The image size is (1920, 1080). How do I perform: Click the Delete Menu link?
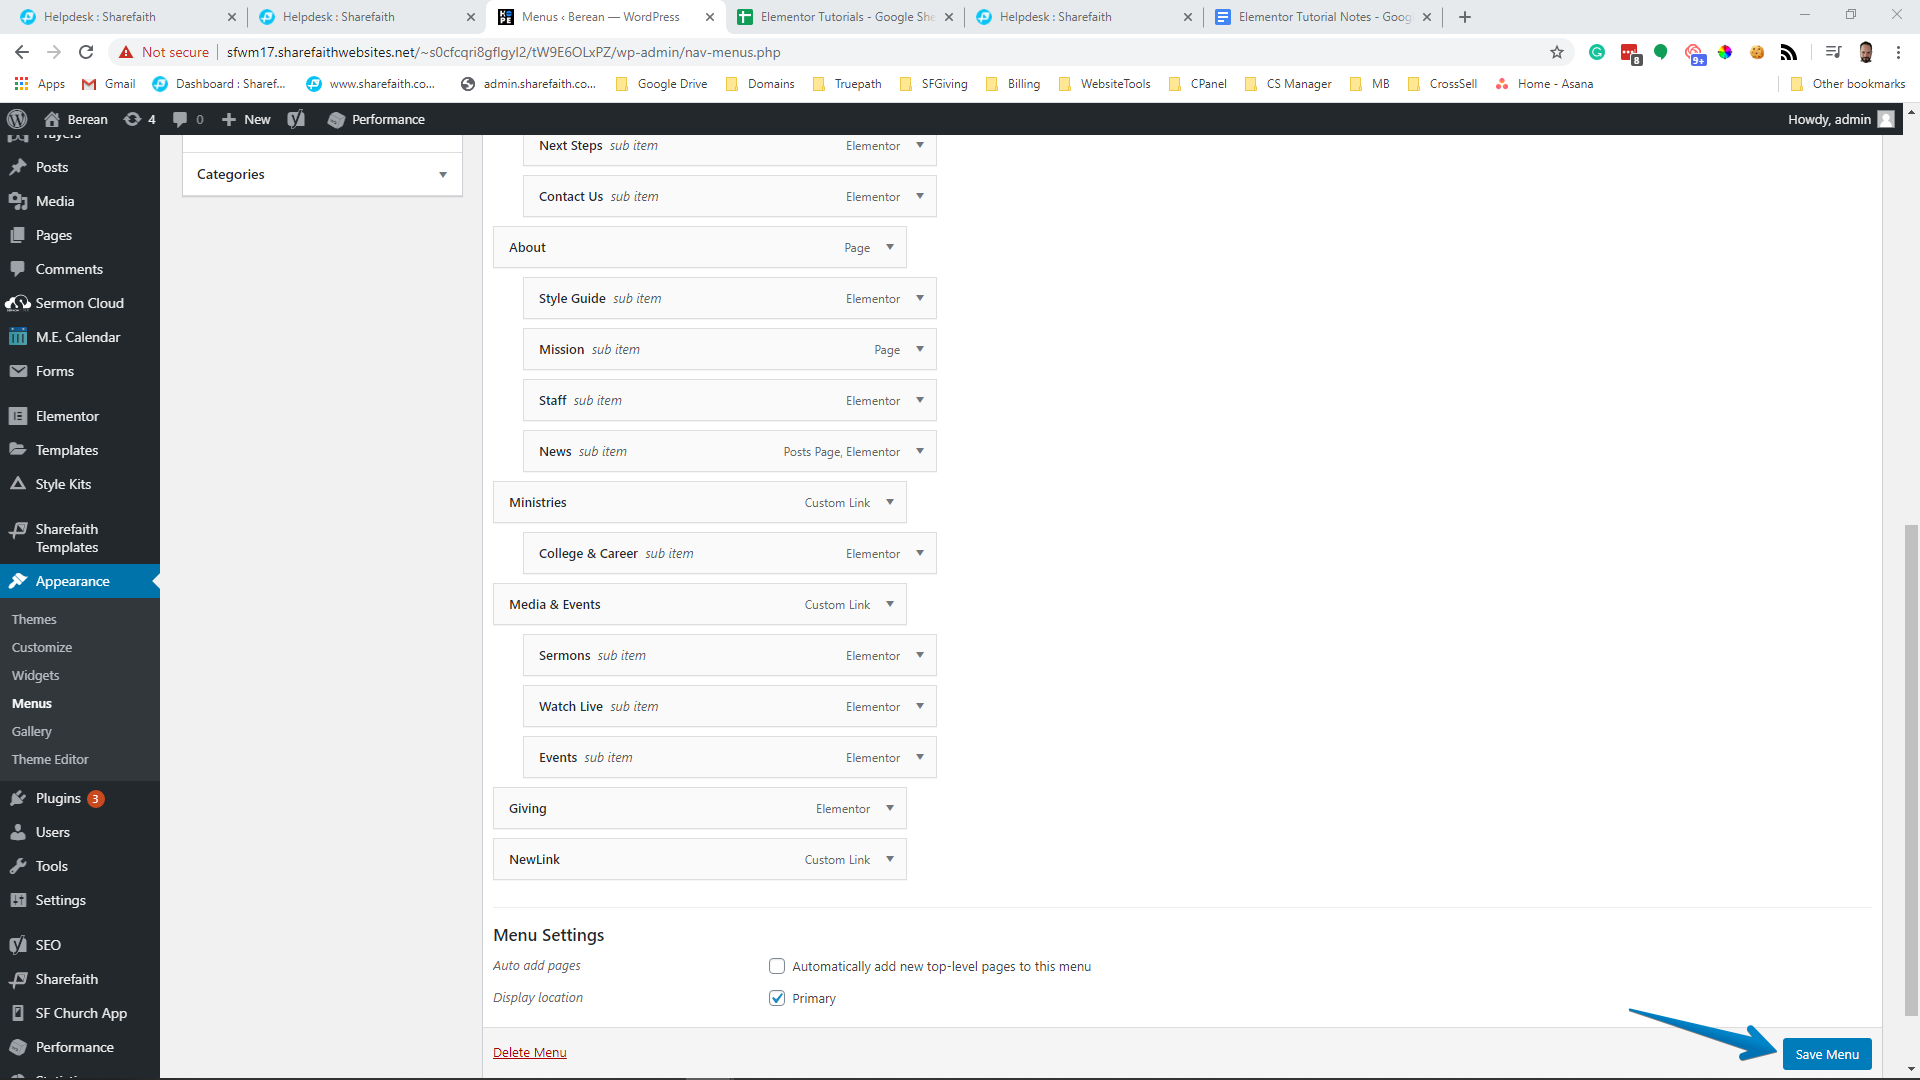tap(529, 1052)
